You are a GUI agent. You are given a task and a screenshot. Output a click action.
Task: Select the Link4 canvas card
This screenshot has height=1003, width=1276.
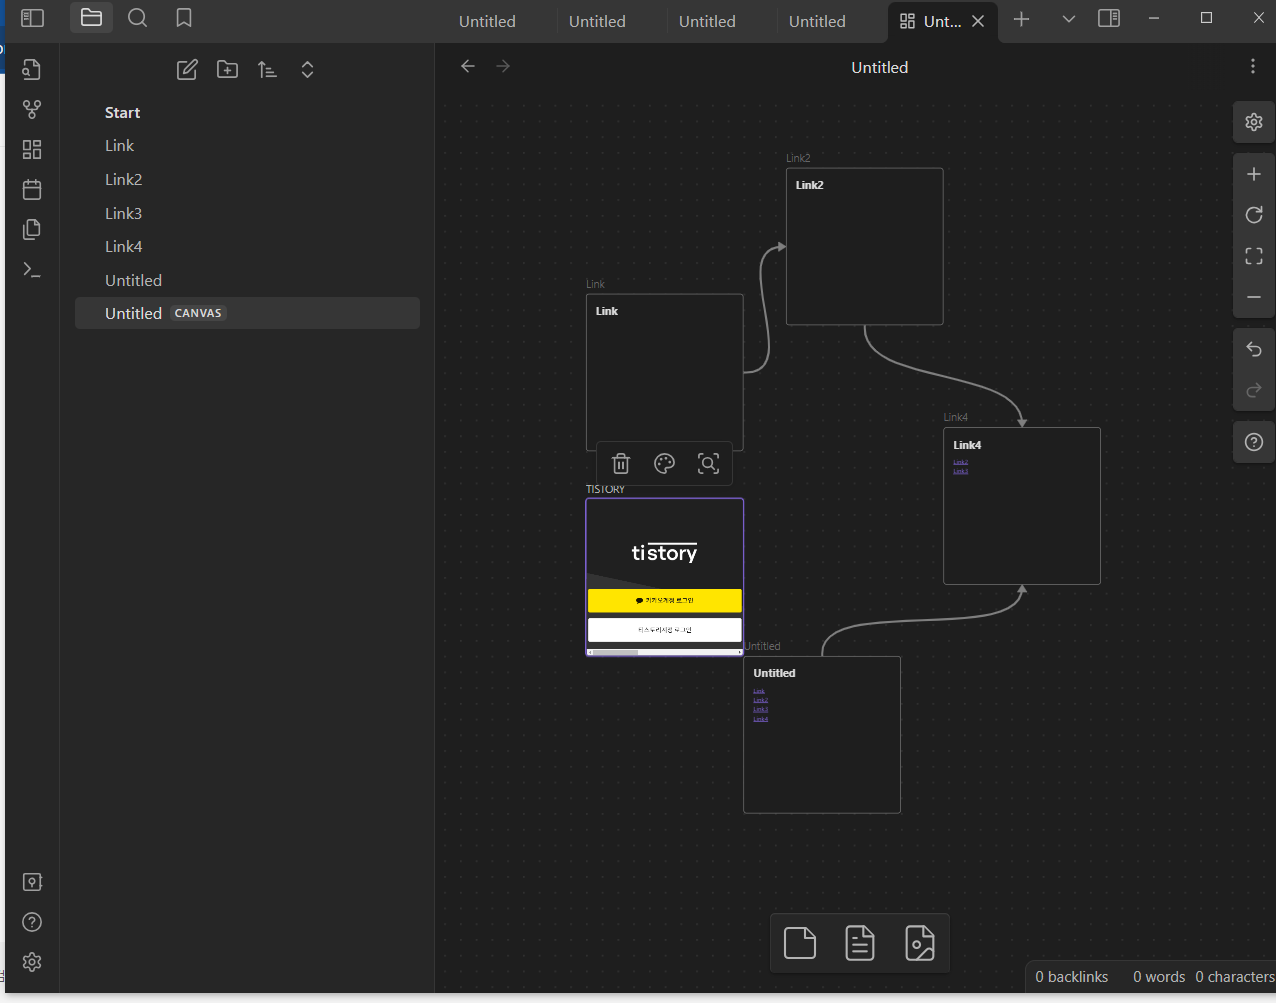coord(1022,506)
